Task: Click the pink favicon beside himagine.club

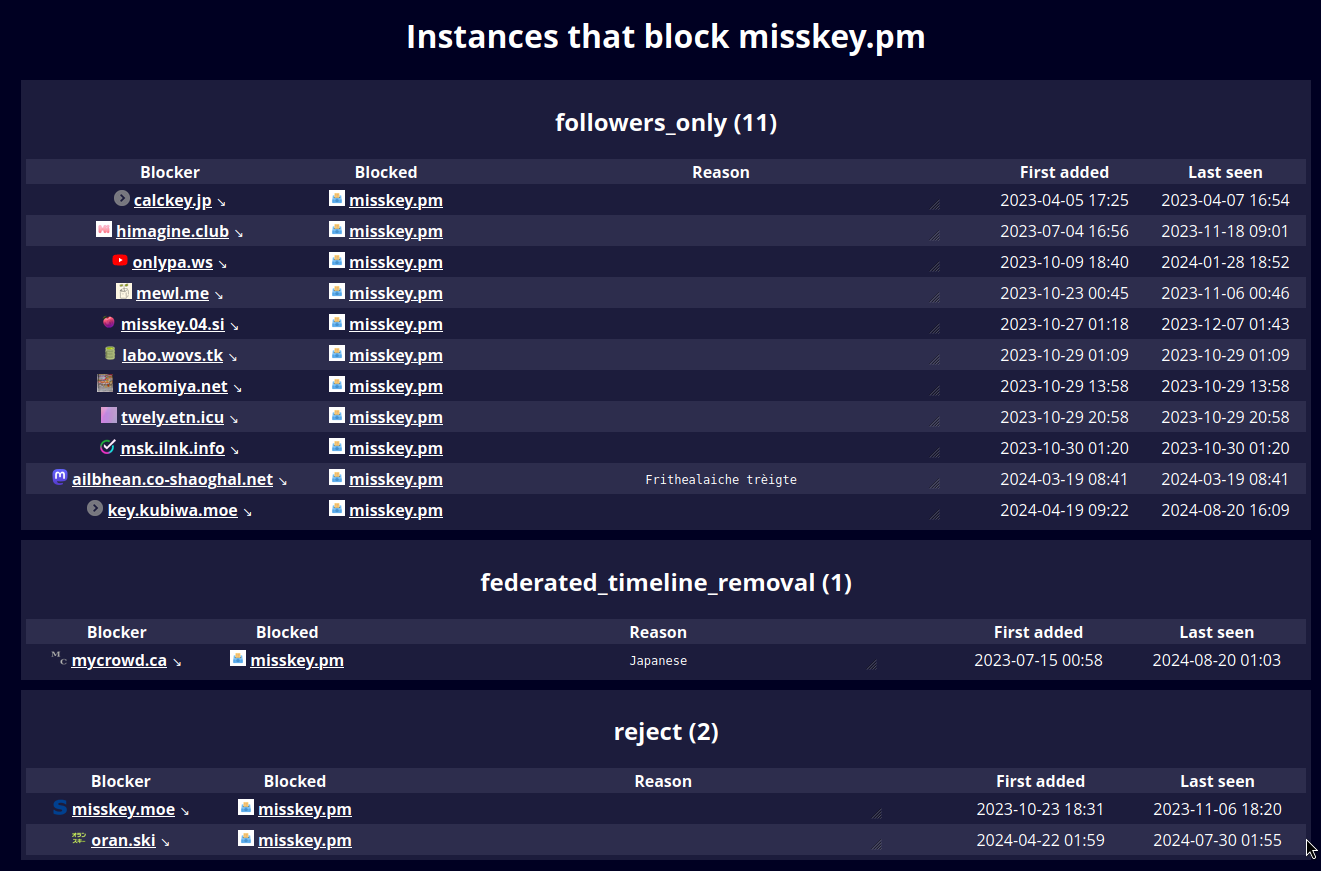Action: [x=104, y=230]
